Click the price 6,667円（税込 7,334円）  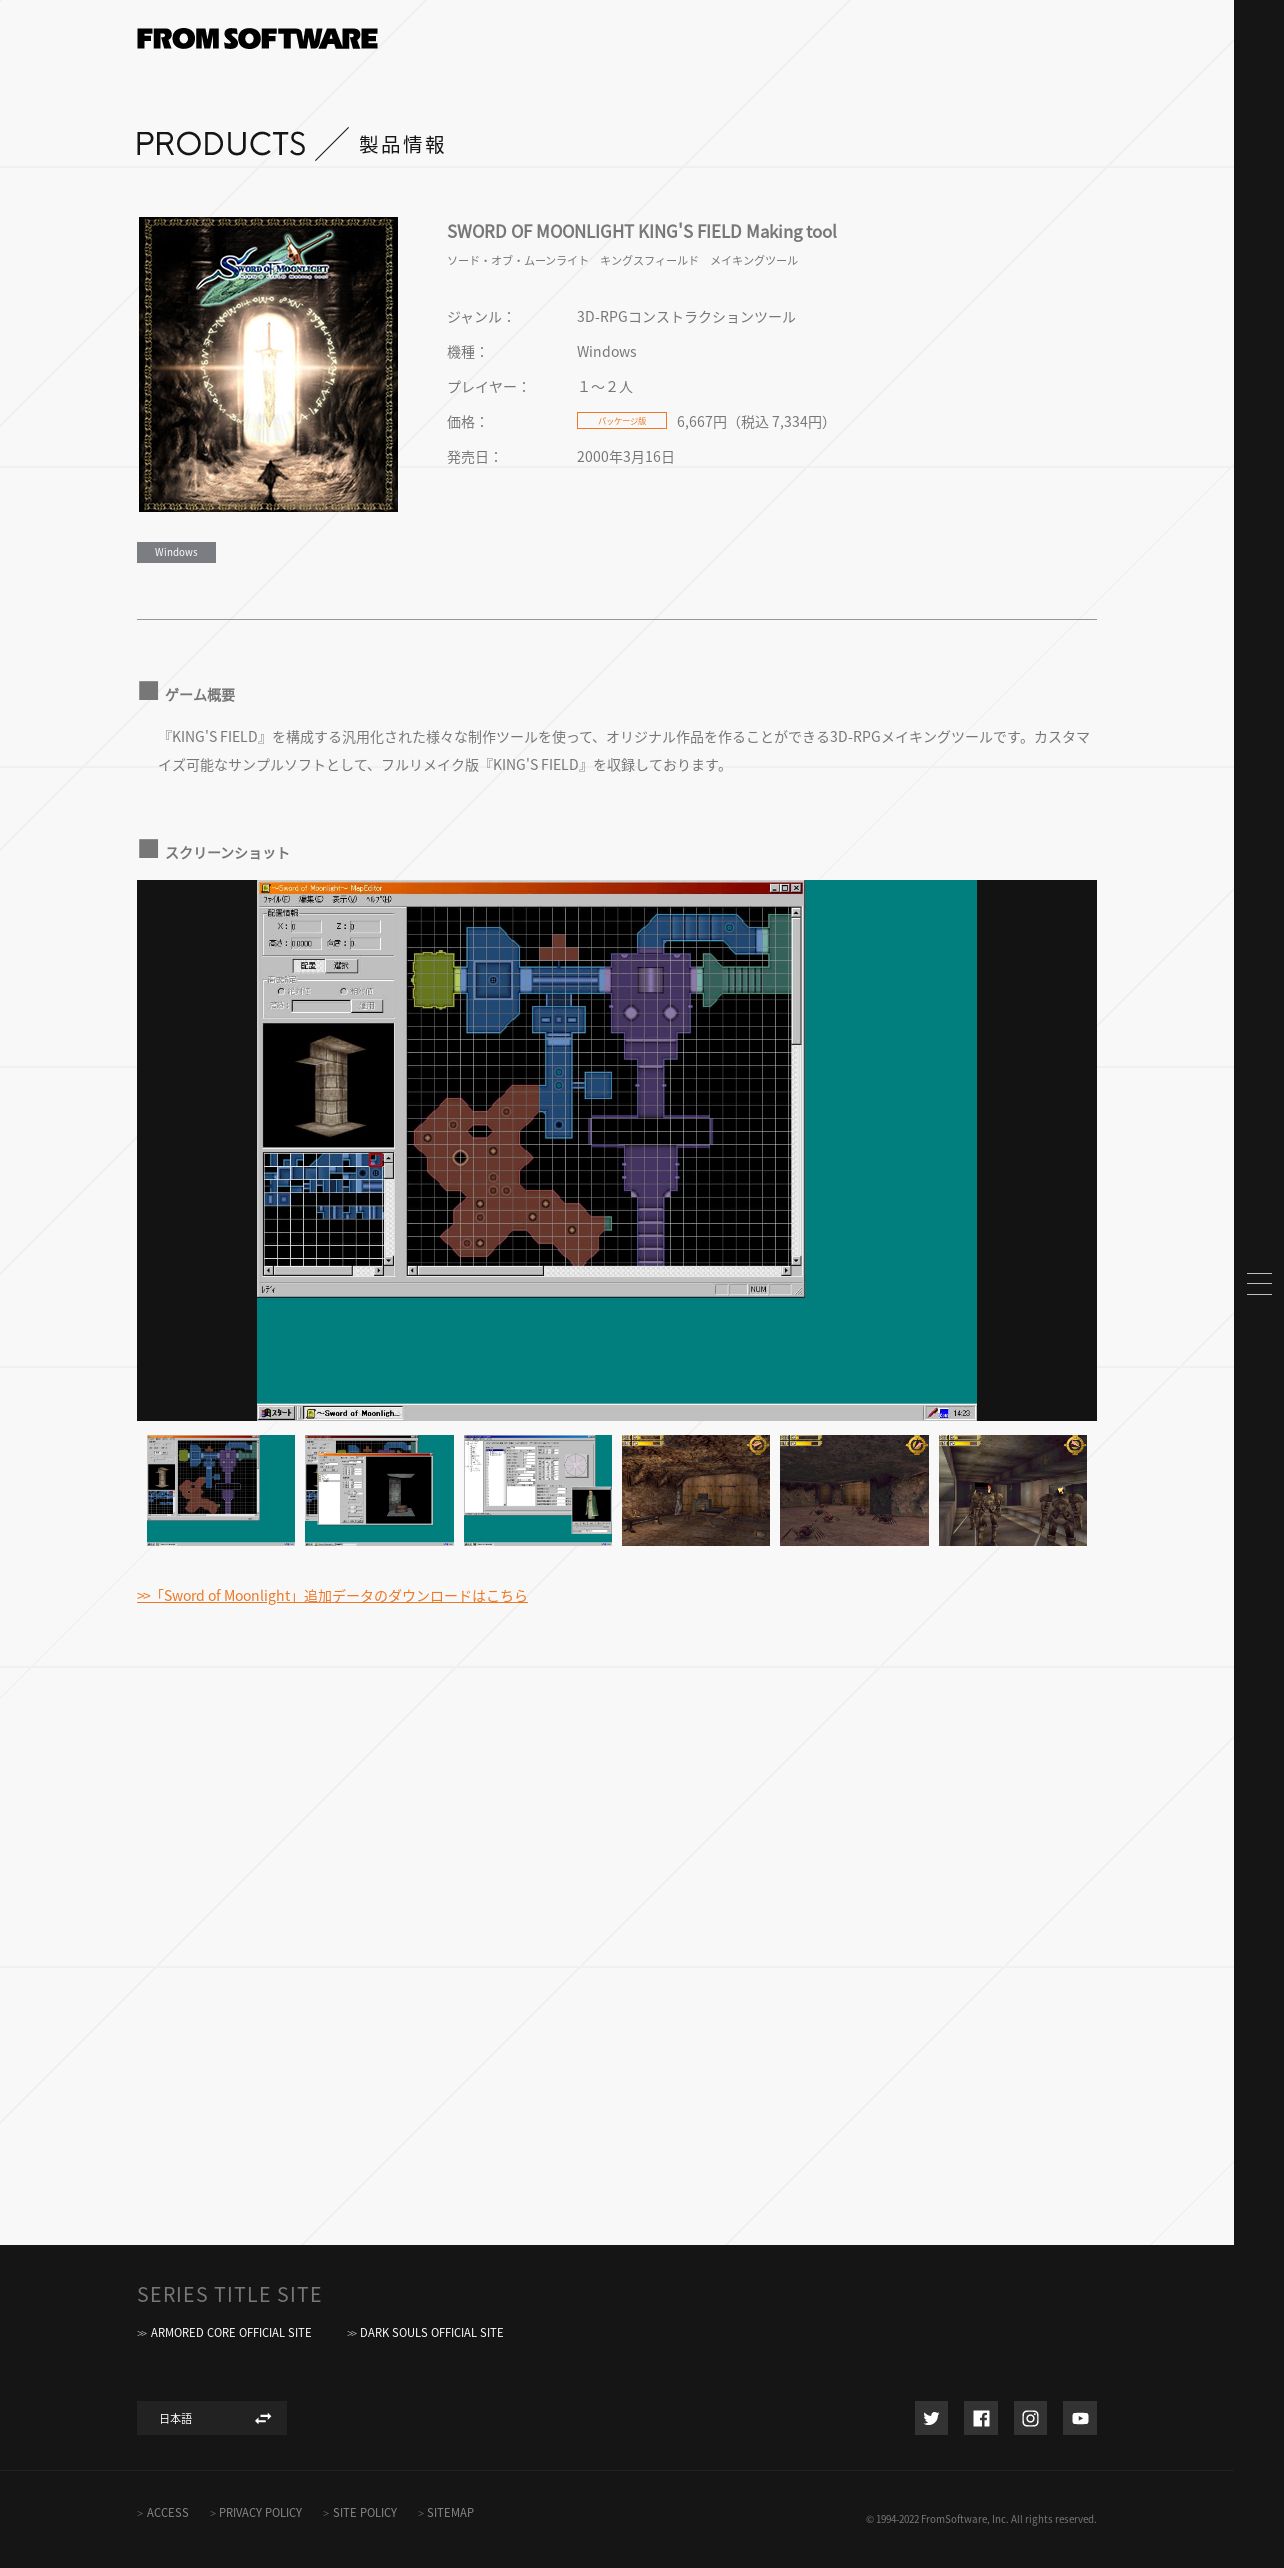point(752,422)
